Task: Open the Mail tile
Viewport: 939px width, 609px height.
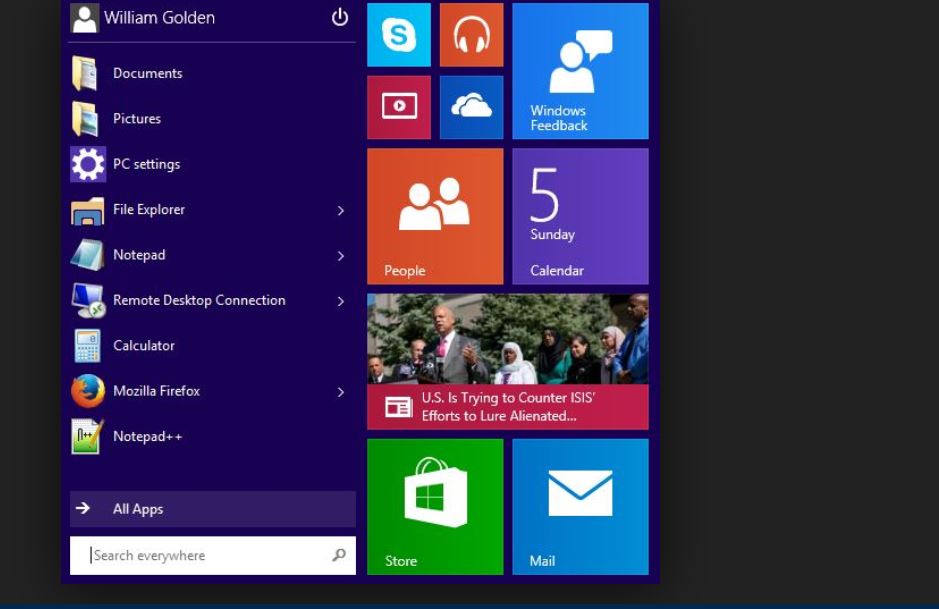Action: [x=580, y=506]
